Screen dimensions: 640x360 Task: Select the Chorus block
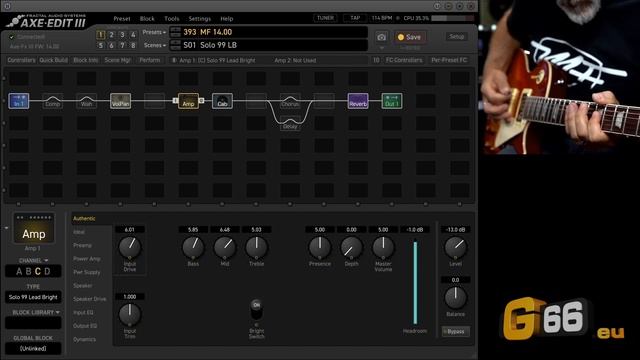(290, 101)
